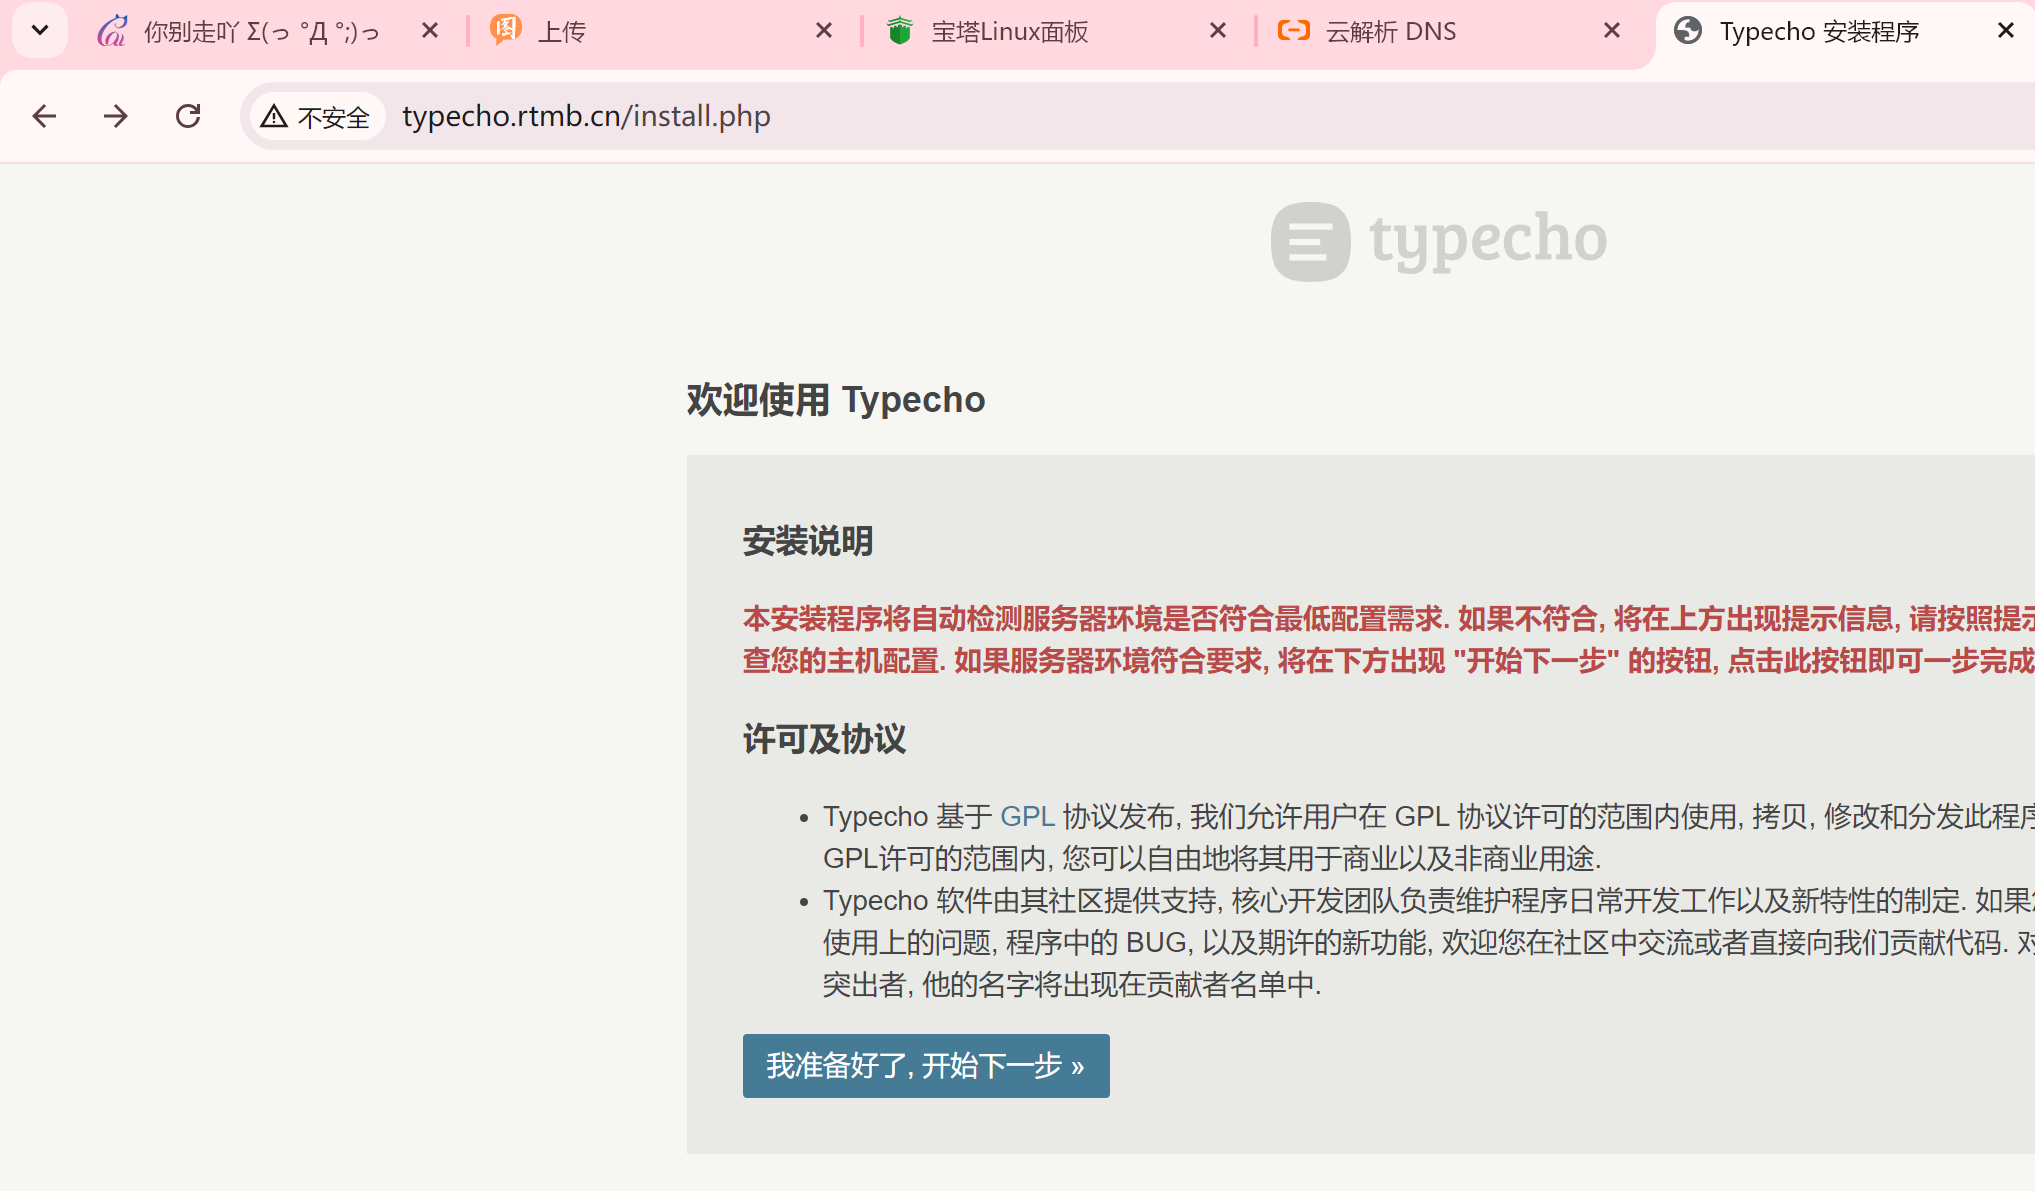This screenshot has width=2035, height=1191.
Task: Close the 云解析 DNS tab
Action: click(1612, 31)
